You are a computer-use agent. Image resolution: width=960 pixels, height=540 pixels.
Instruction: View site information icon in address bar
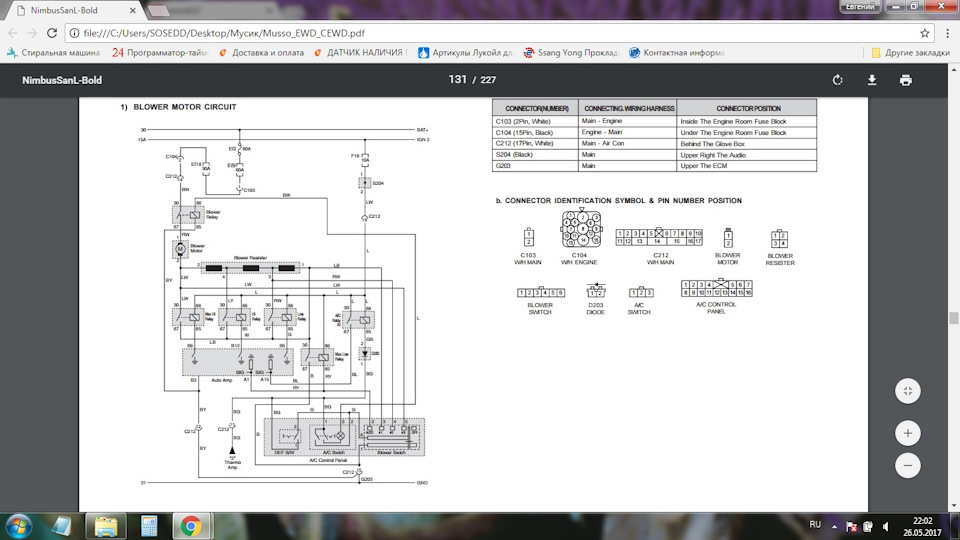coord(74,33)
